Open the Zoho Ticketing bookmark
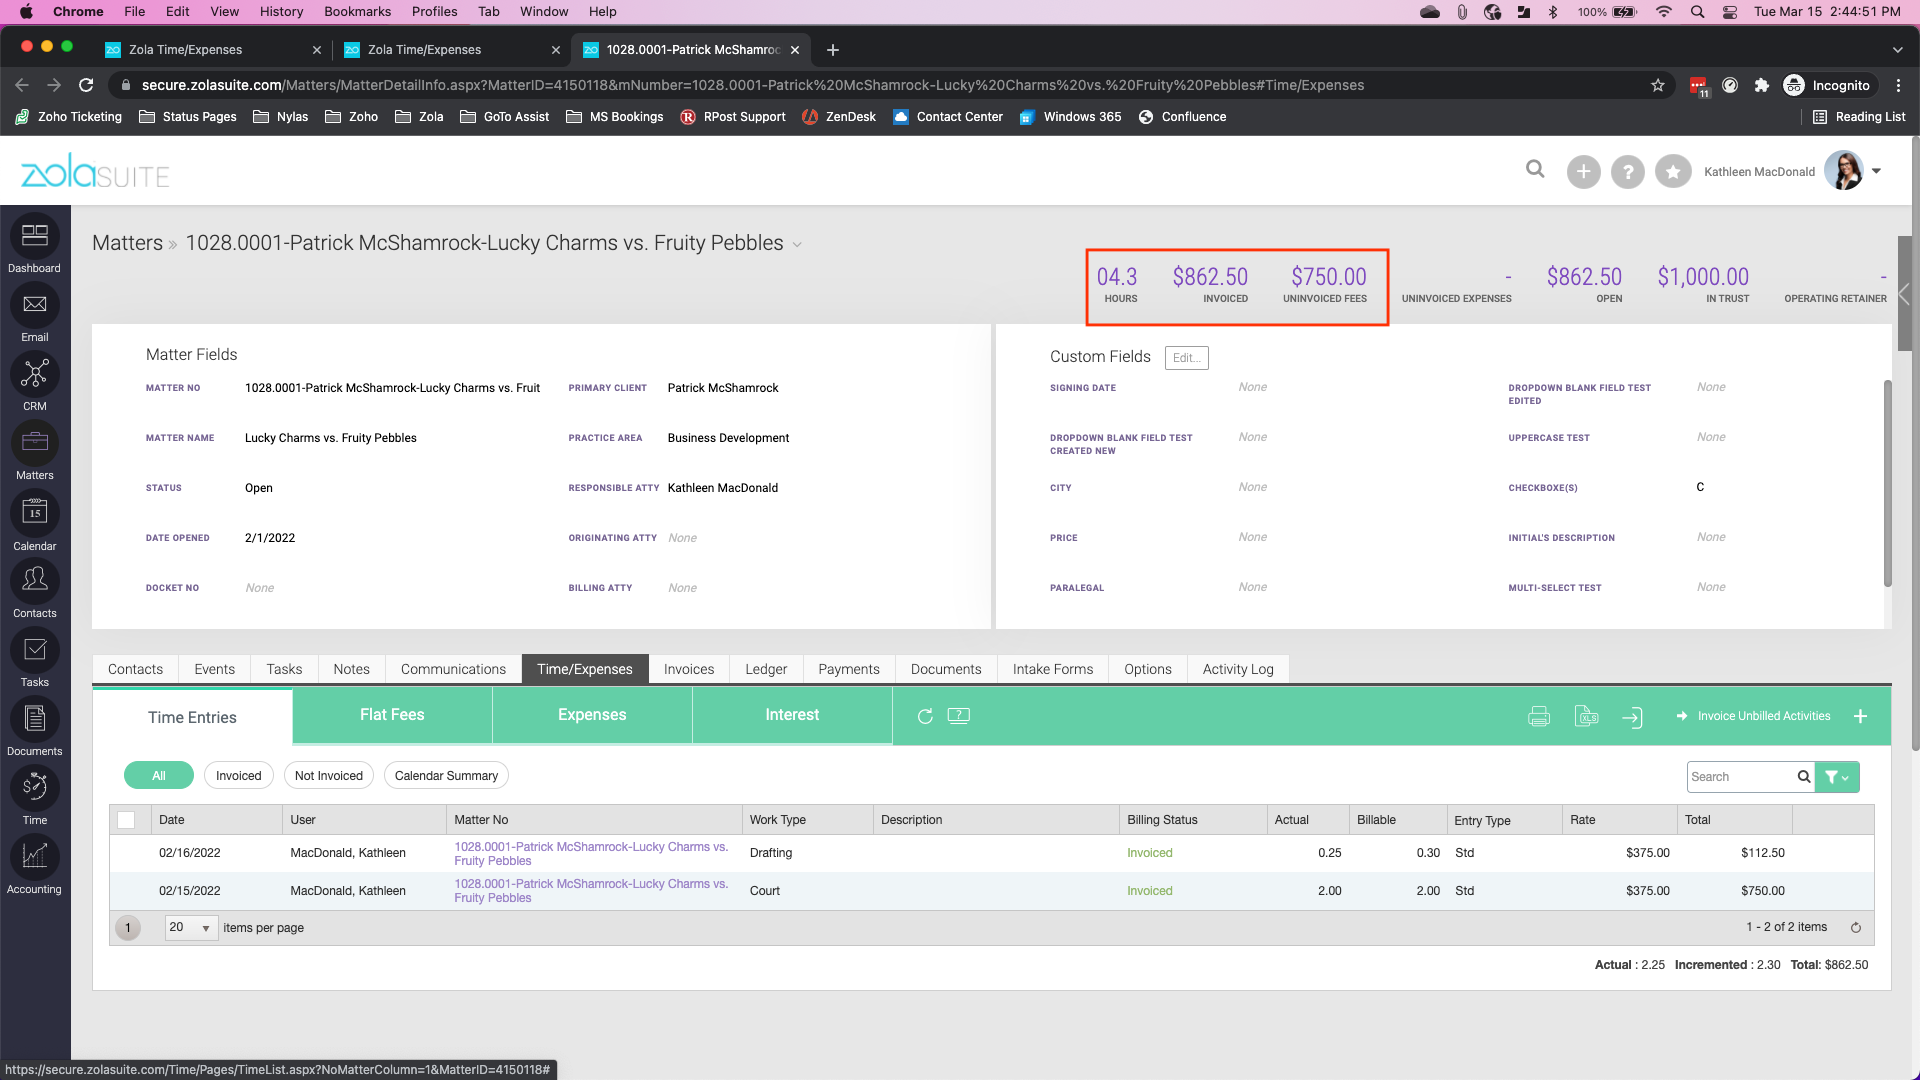Viewport: 1920px width, 1080px height. click(x=69, y=117)
